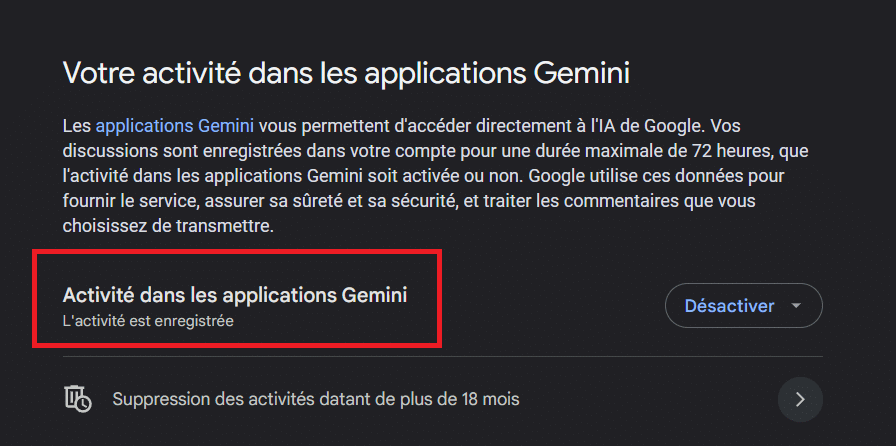Click the red highlighted box around activity status
This screenshot has width=896, height=446.
(237, 298)
